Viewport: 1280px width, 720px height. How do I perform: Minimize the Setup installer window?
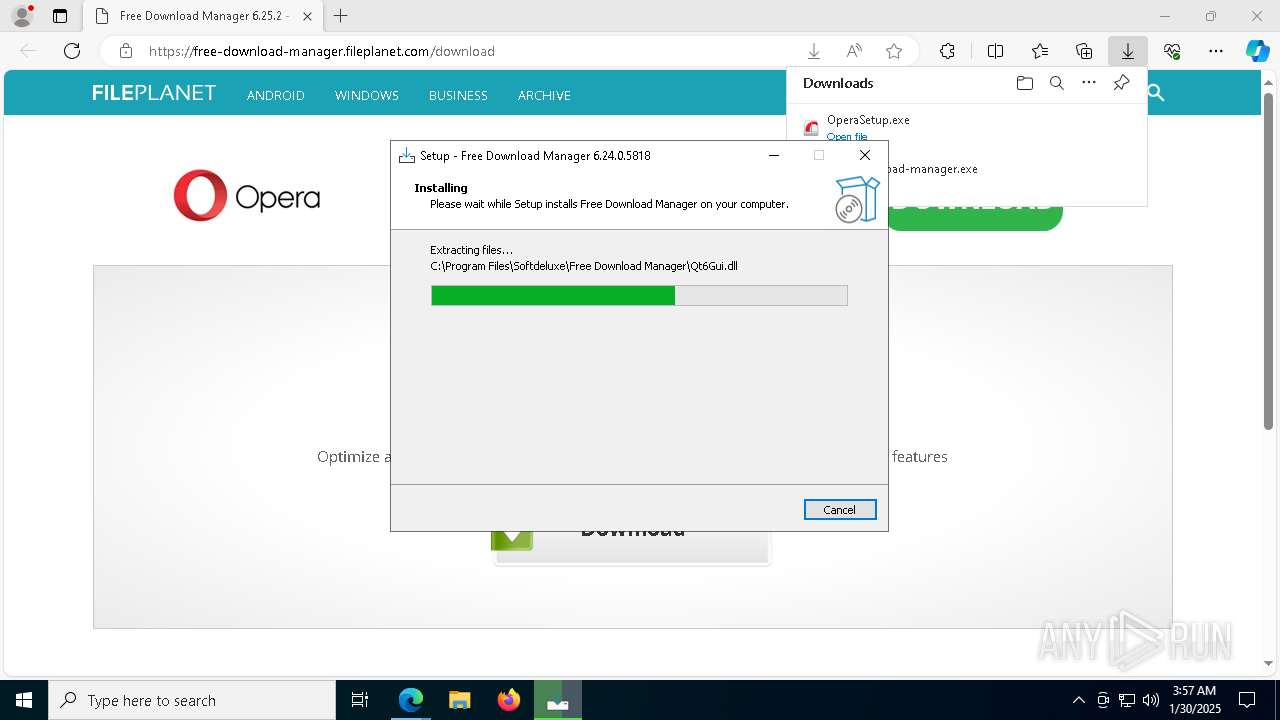774,155
